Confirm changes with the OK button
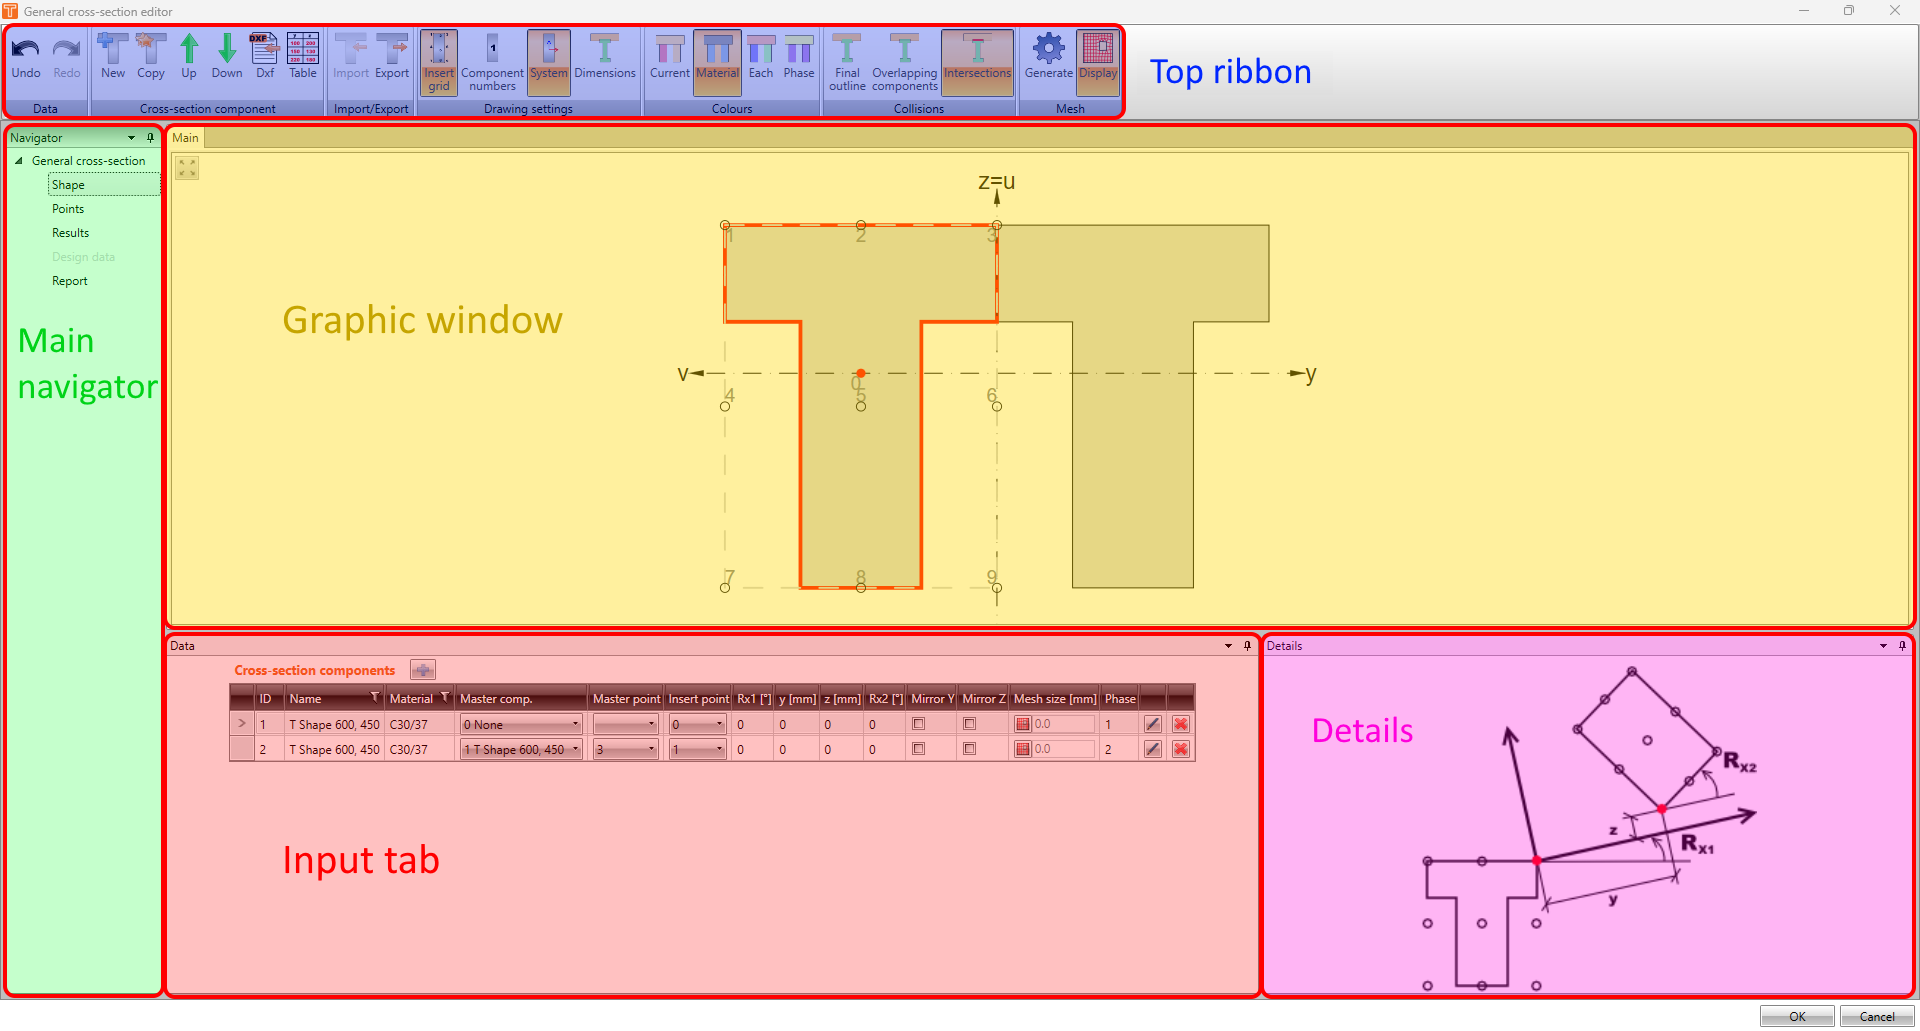1920x1031 pixels. pos(1796,1015)
